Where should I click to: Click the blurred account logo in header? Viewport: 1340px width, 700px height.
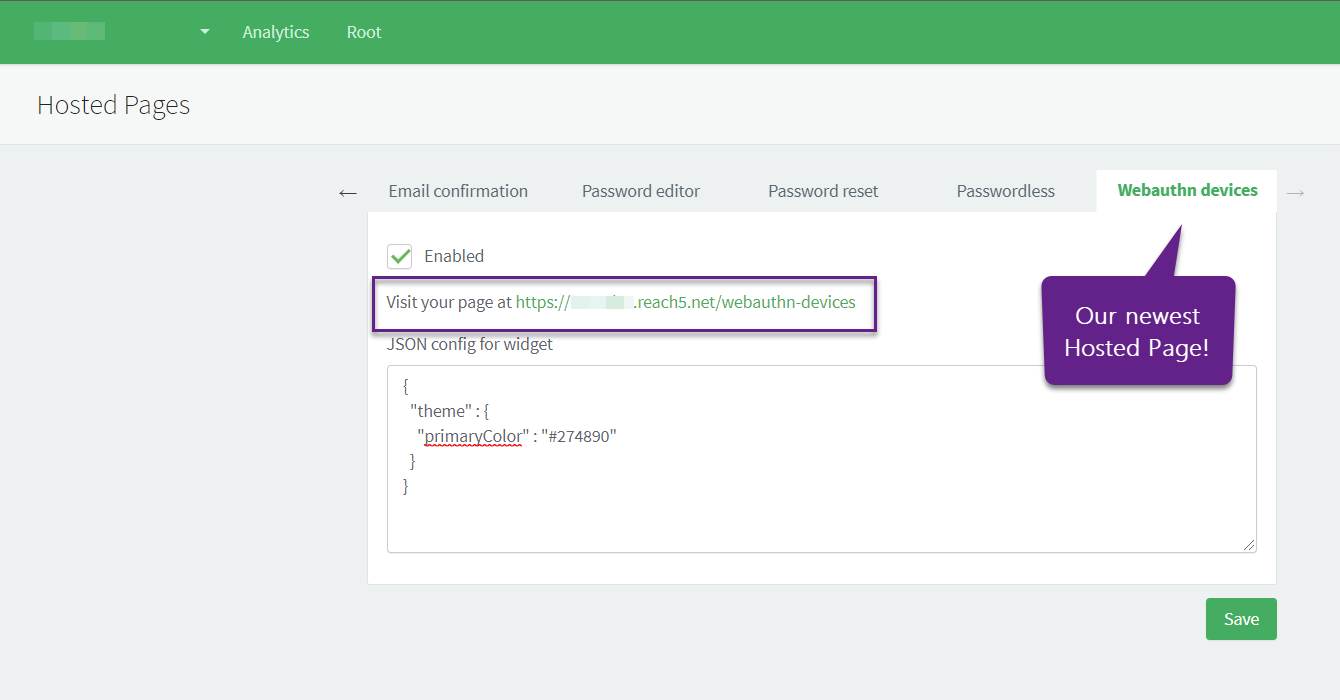69,31
